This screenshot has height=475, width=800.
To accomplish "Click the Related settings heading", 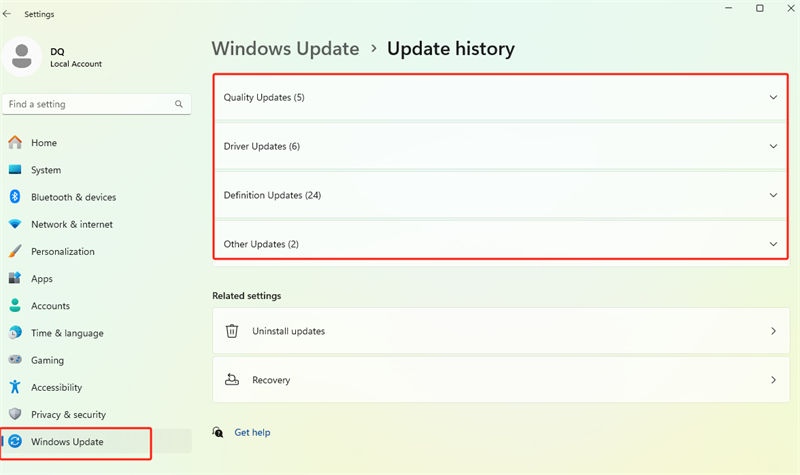I will (246, 295).
